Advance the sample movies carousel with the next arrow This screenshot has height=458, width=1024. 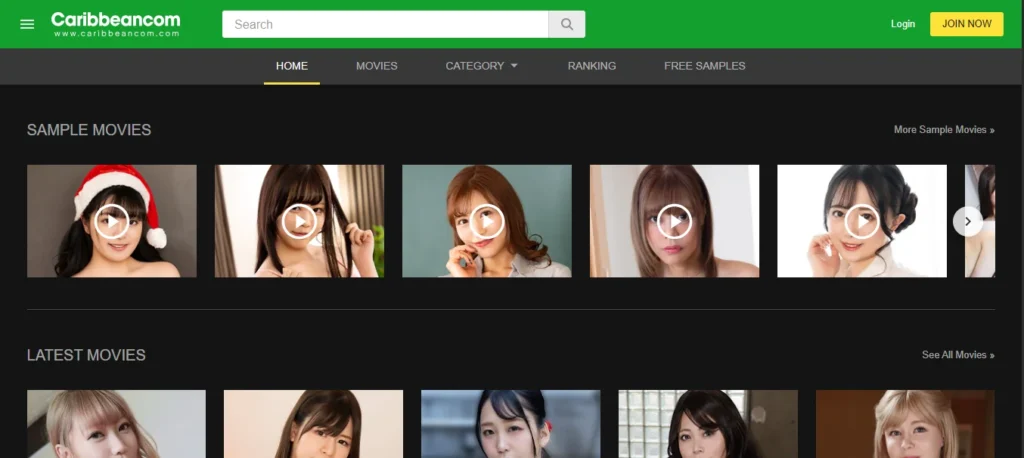pos(967,221)
